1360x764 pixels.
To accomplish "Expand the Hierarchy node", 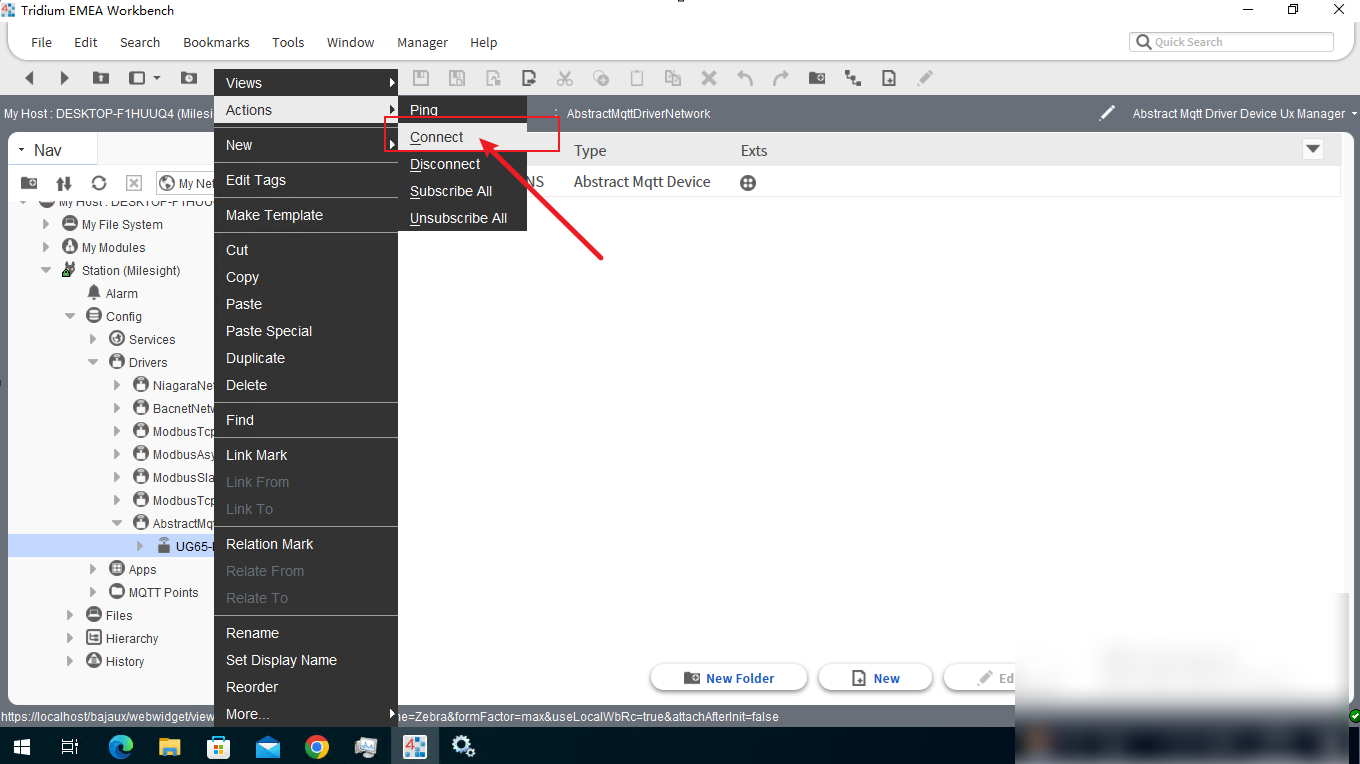I will point(70,639).
